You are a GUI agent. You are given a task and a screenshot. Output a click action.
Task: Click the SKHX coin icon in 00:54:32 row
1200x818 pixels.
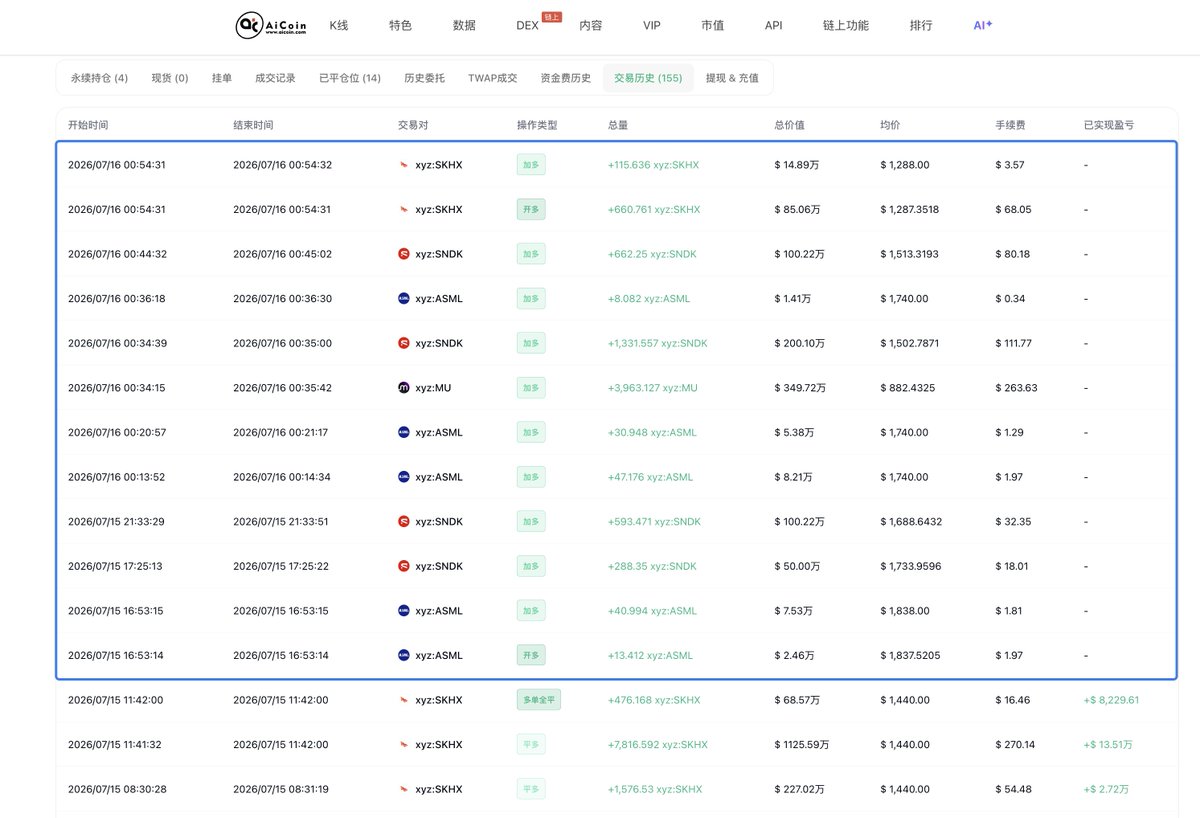click(404, 165)
